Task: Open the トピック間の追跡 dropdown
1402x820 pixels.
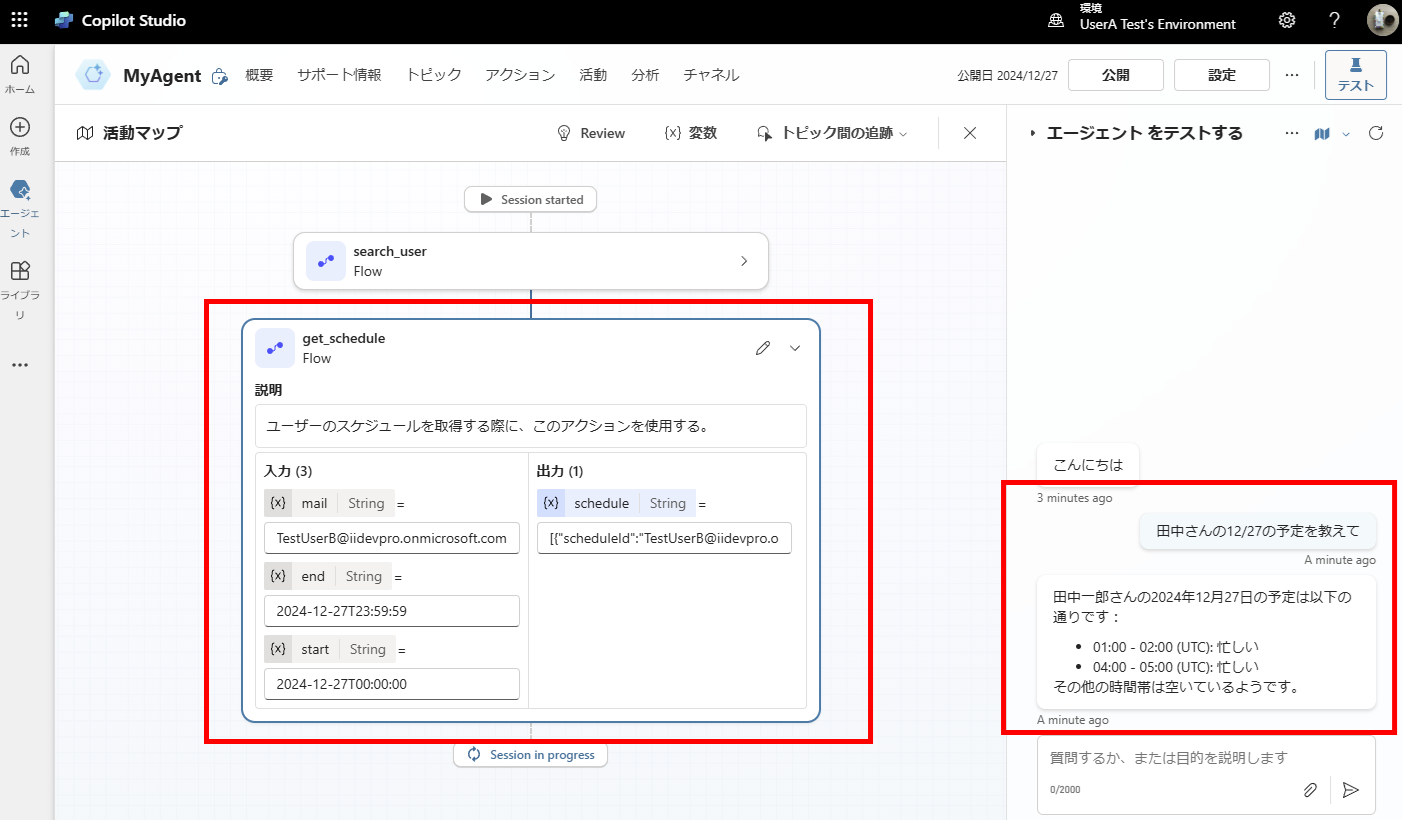Action: pyautogui.click(x=832, y=133)
